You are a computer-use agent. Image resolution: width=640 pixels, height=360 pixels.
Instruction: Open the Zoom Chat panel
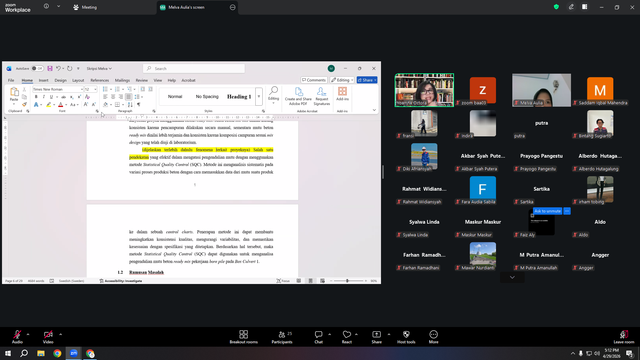point(318,337)
